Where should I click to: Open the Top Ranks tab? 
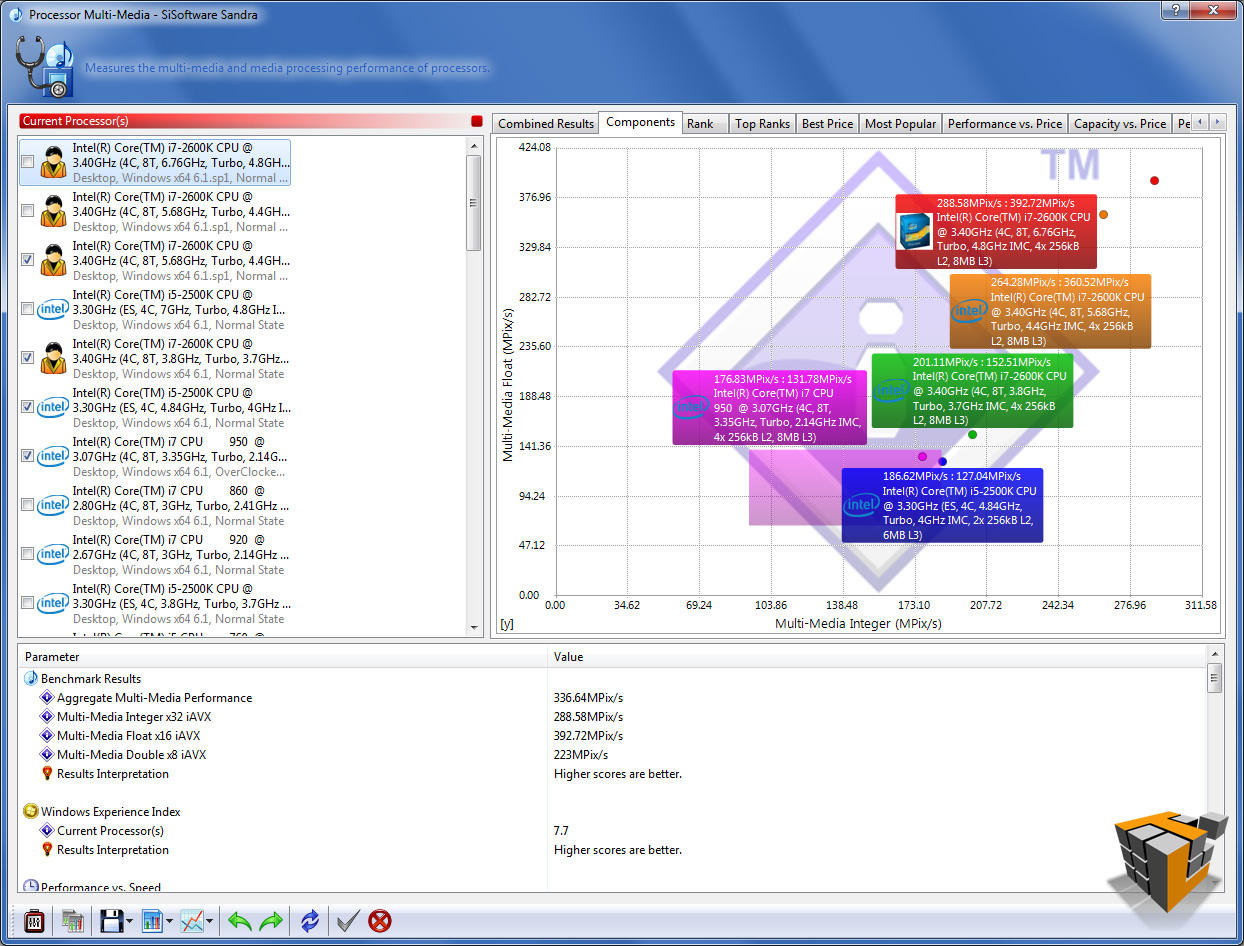[762, 124]
